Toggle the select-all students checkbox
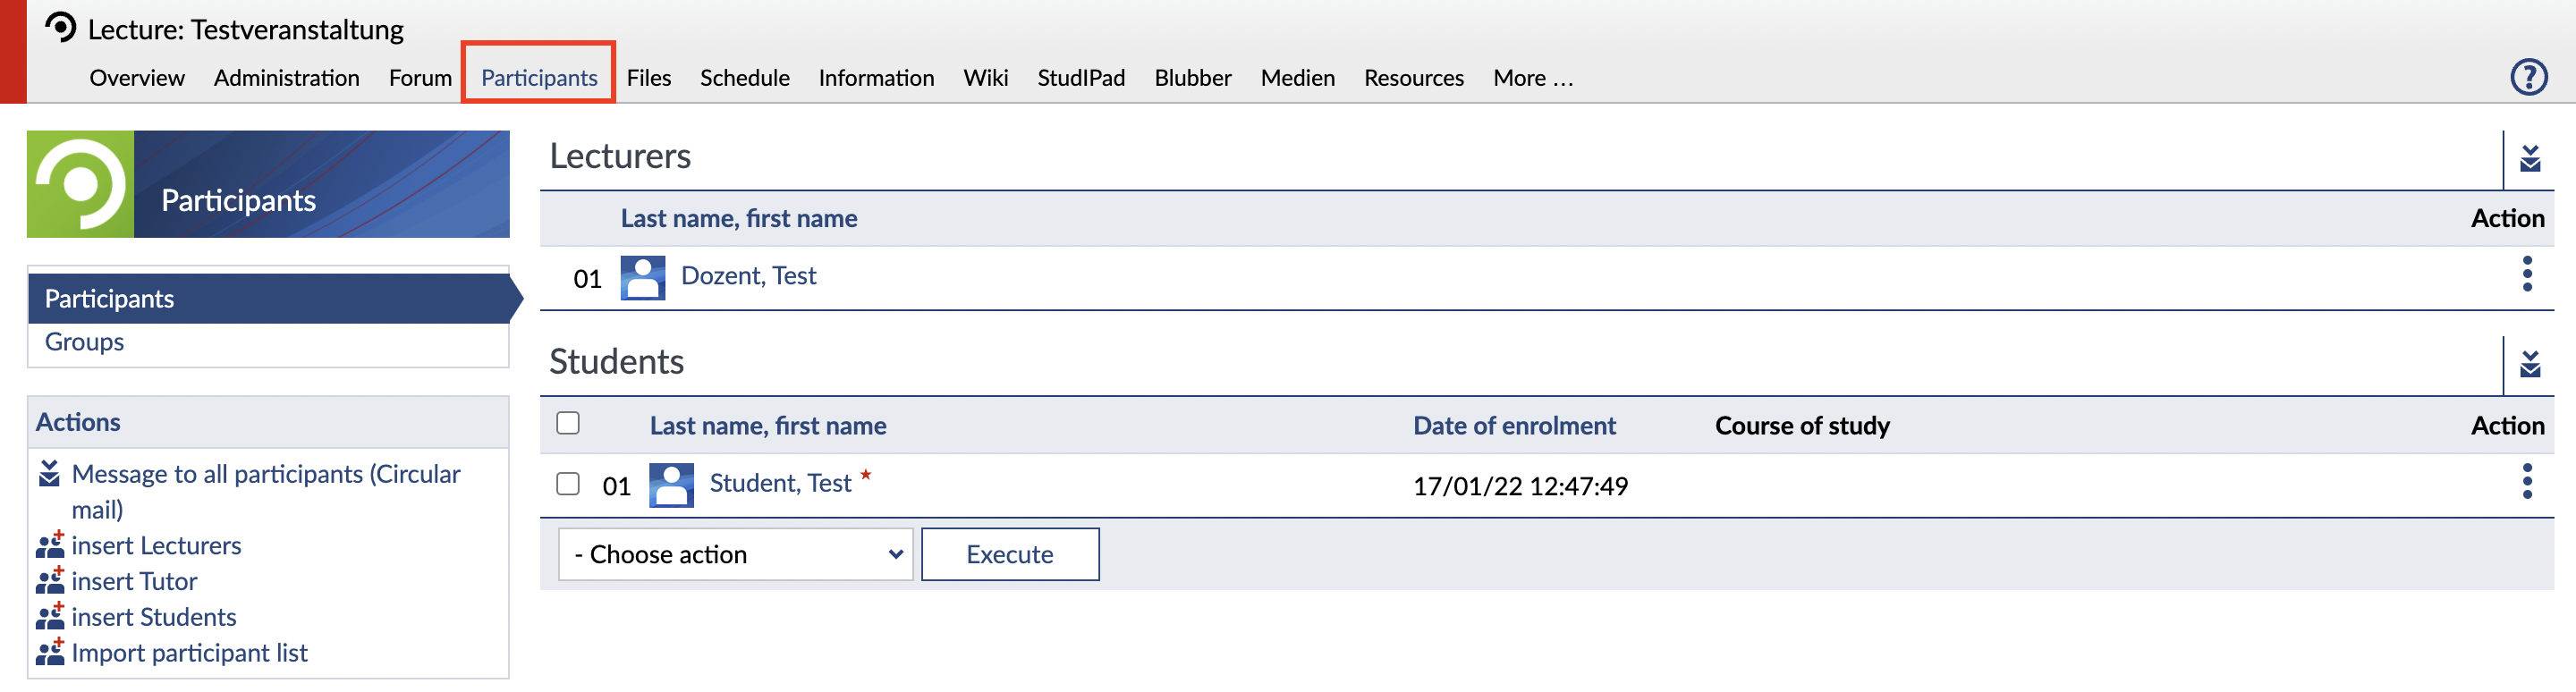The height and width of the screenshot is (692, 2576). tap(568, 423)
